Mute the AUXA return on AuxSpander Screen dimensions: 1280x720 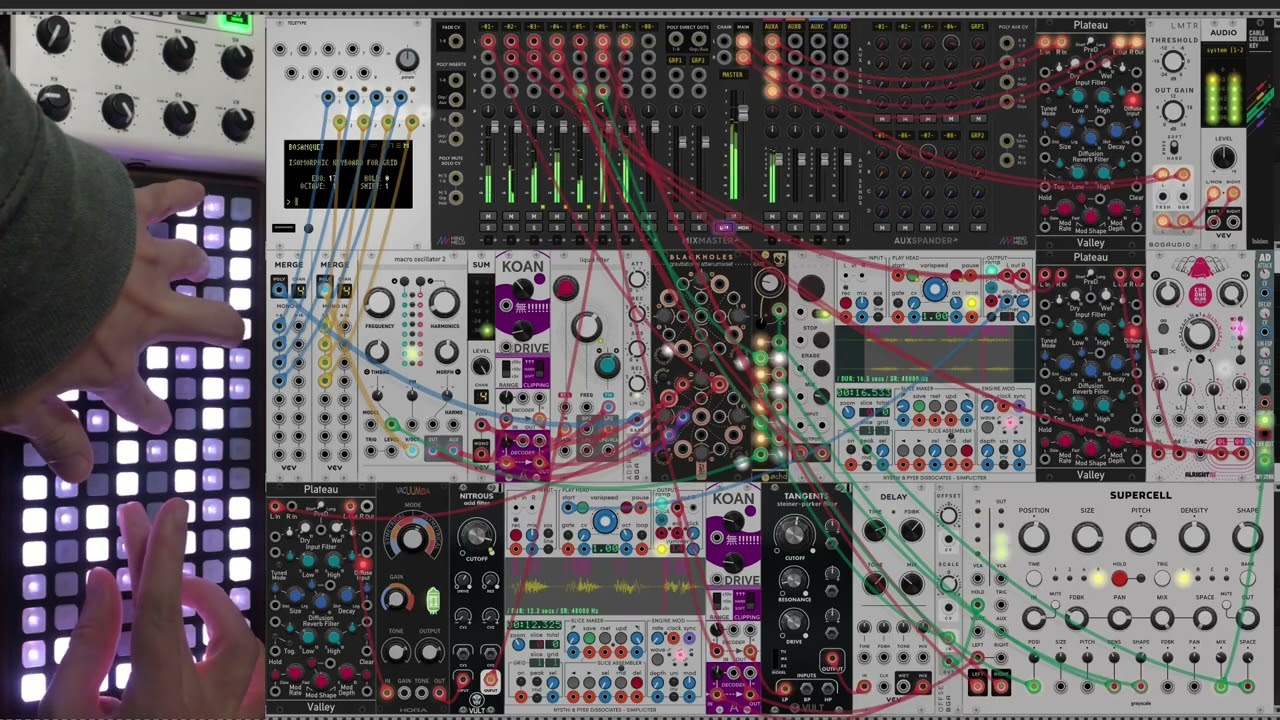click(772, 216)
